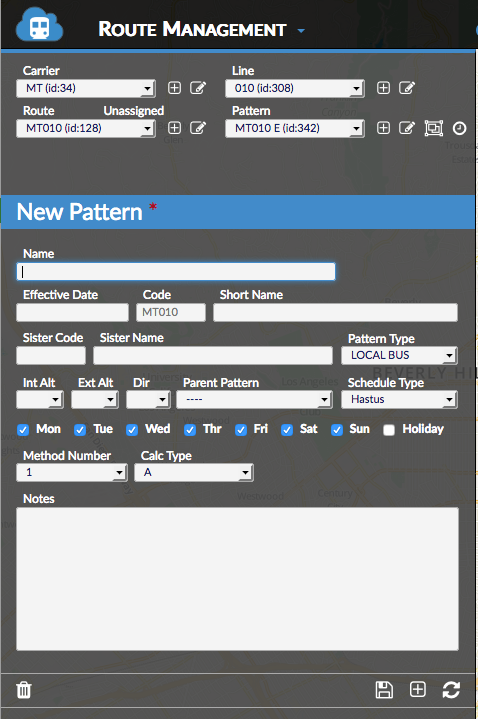
Task: Click the Pattern clock schedule icon
Action: pos(459,128)
